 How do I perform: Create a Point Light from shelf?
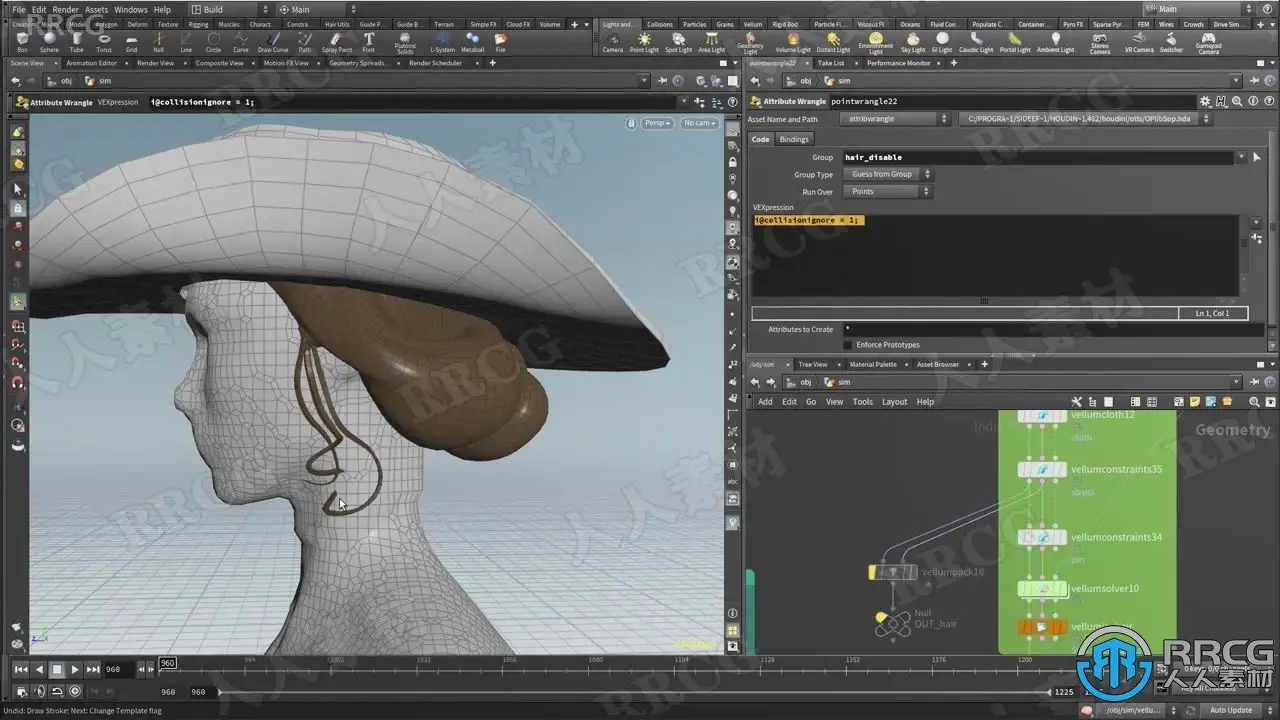point(644,42)
